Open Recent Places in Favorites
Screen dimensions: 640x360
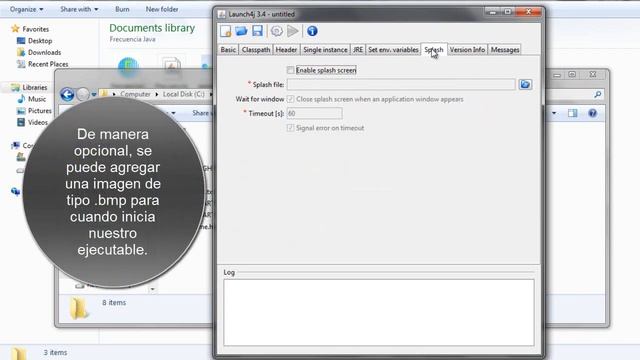point(48,64)
